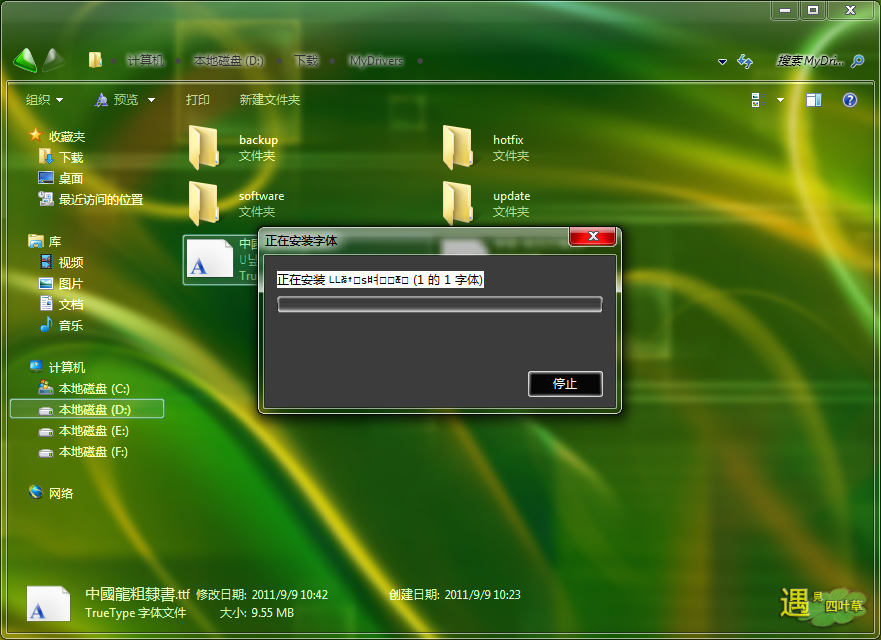Screen dimensions: 881x640
Task: Click the hotfix folder name
Action: pyautogui.click(x=508, y=140)
